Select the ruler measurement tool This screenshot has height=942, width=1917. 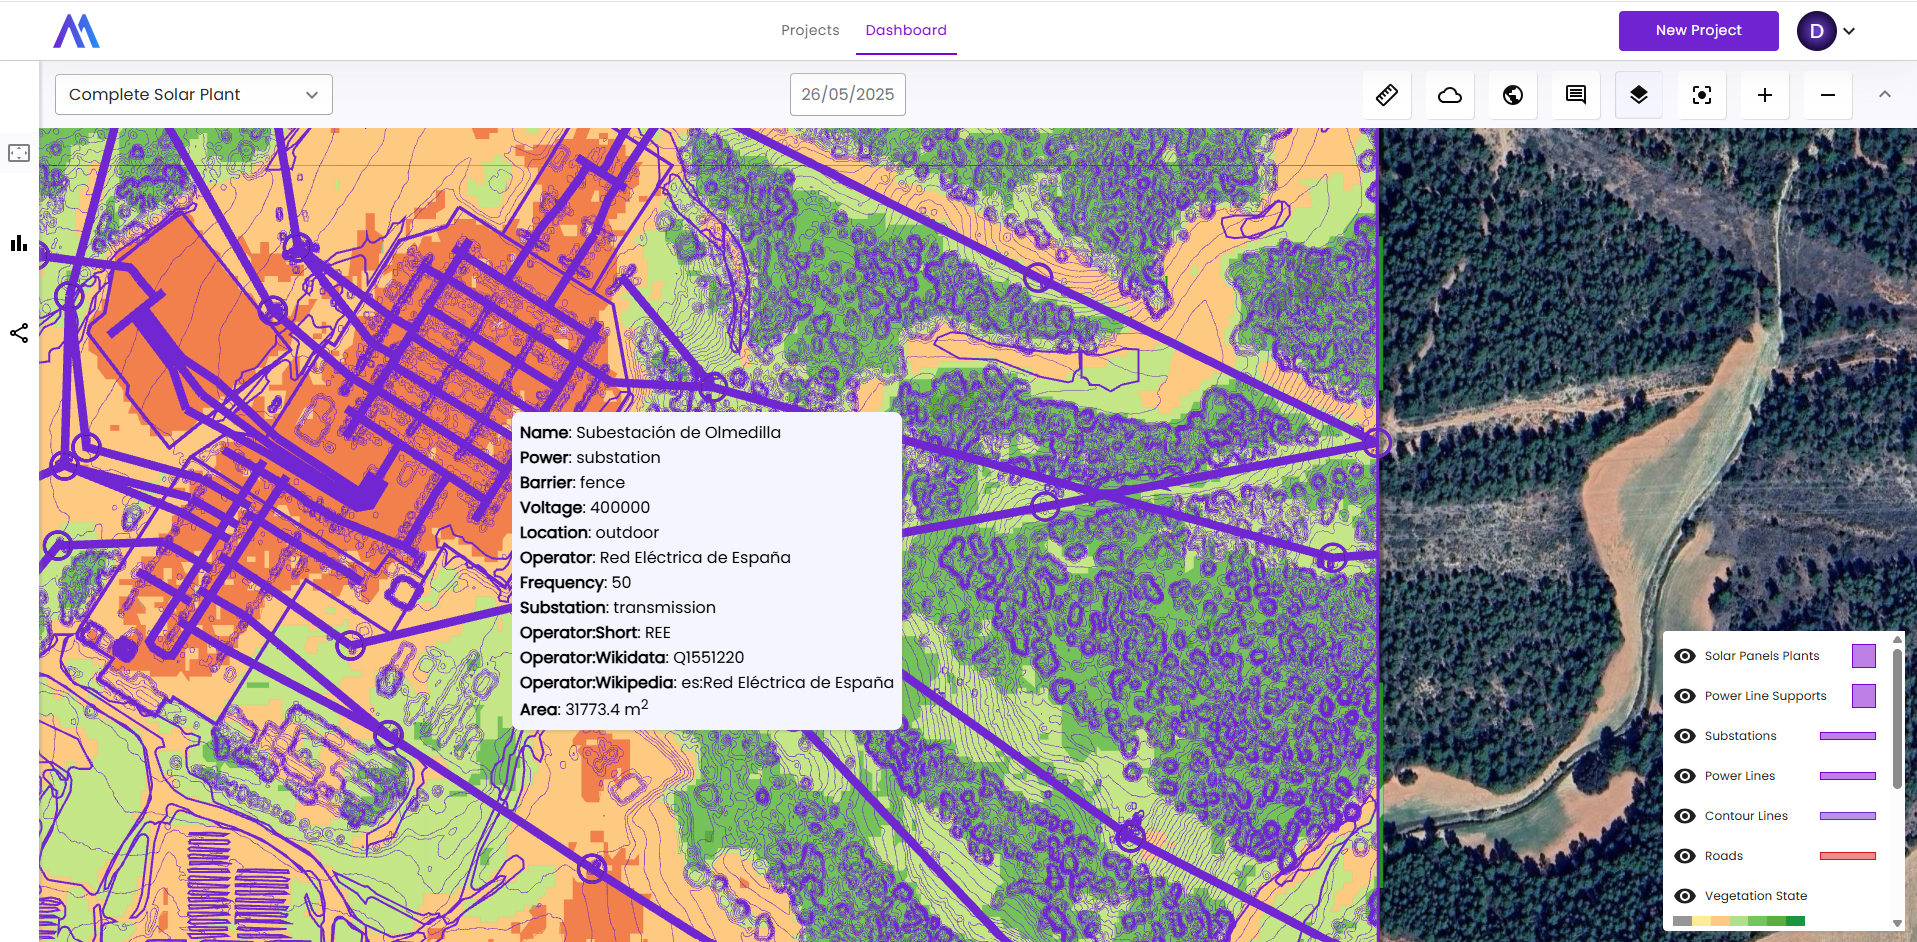[x=1387, y=95]
